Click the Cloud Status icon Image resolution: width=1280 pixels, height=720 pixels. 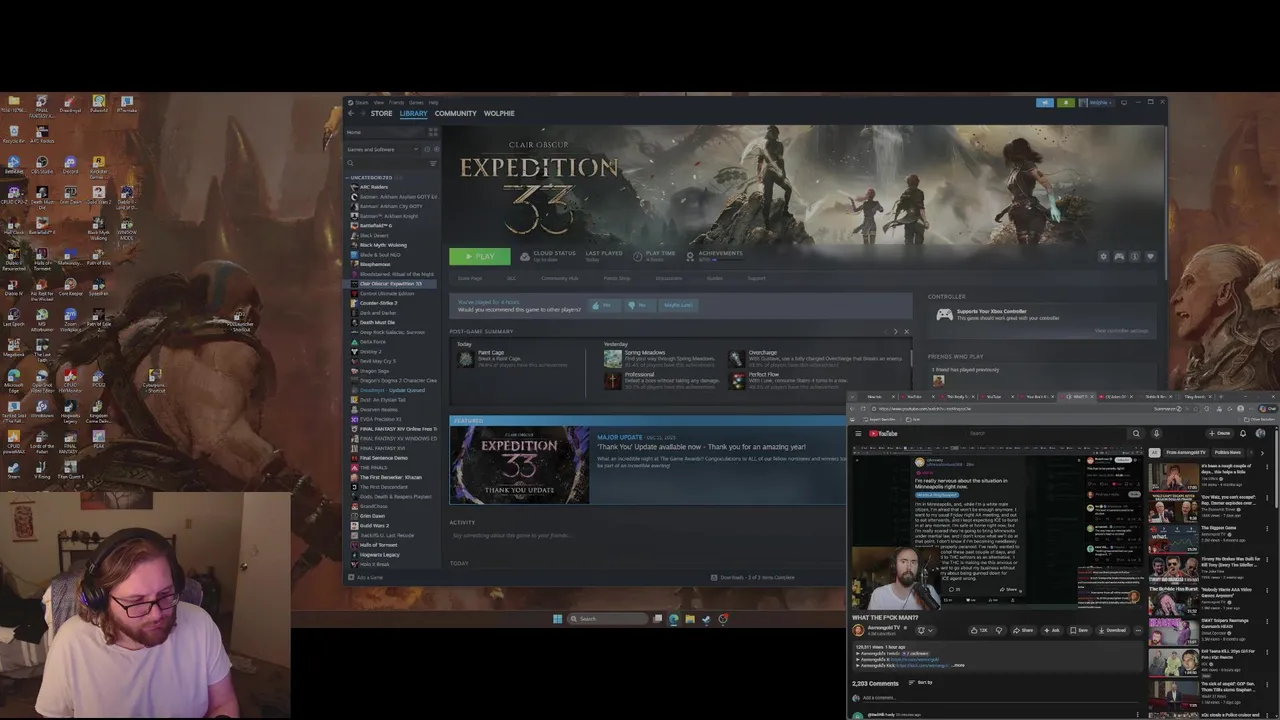(525, 257)
